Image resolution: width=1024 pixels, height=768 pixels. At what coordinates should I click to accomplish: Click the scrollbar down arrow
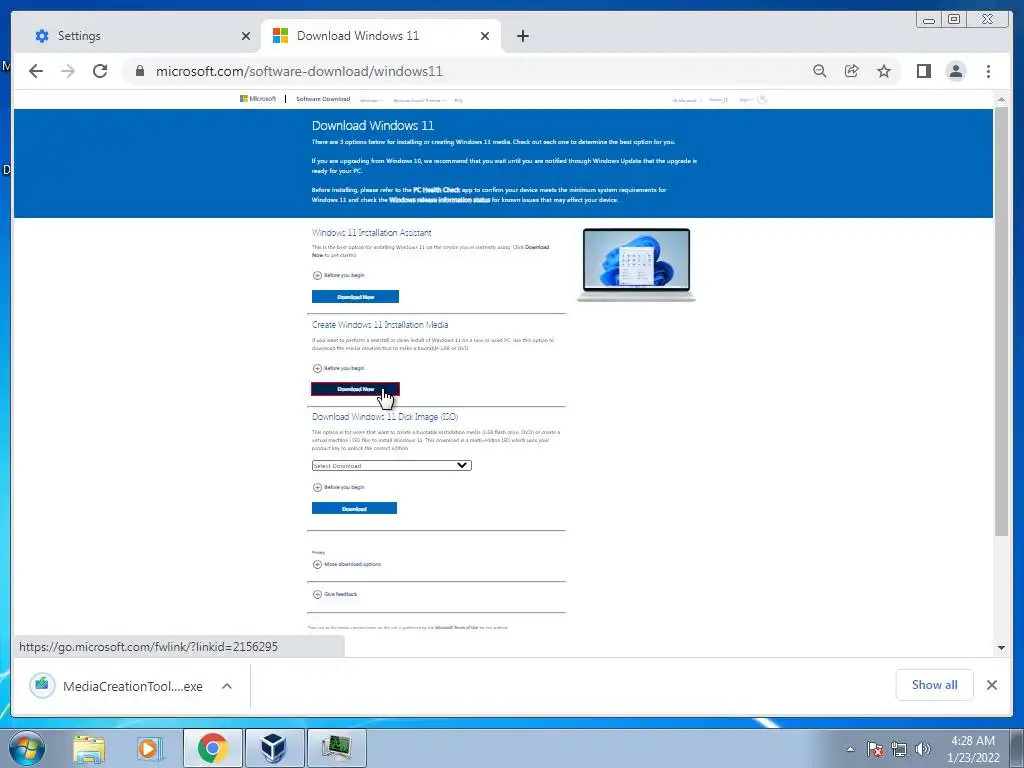[1001, 648]
